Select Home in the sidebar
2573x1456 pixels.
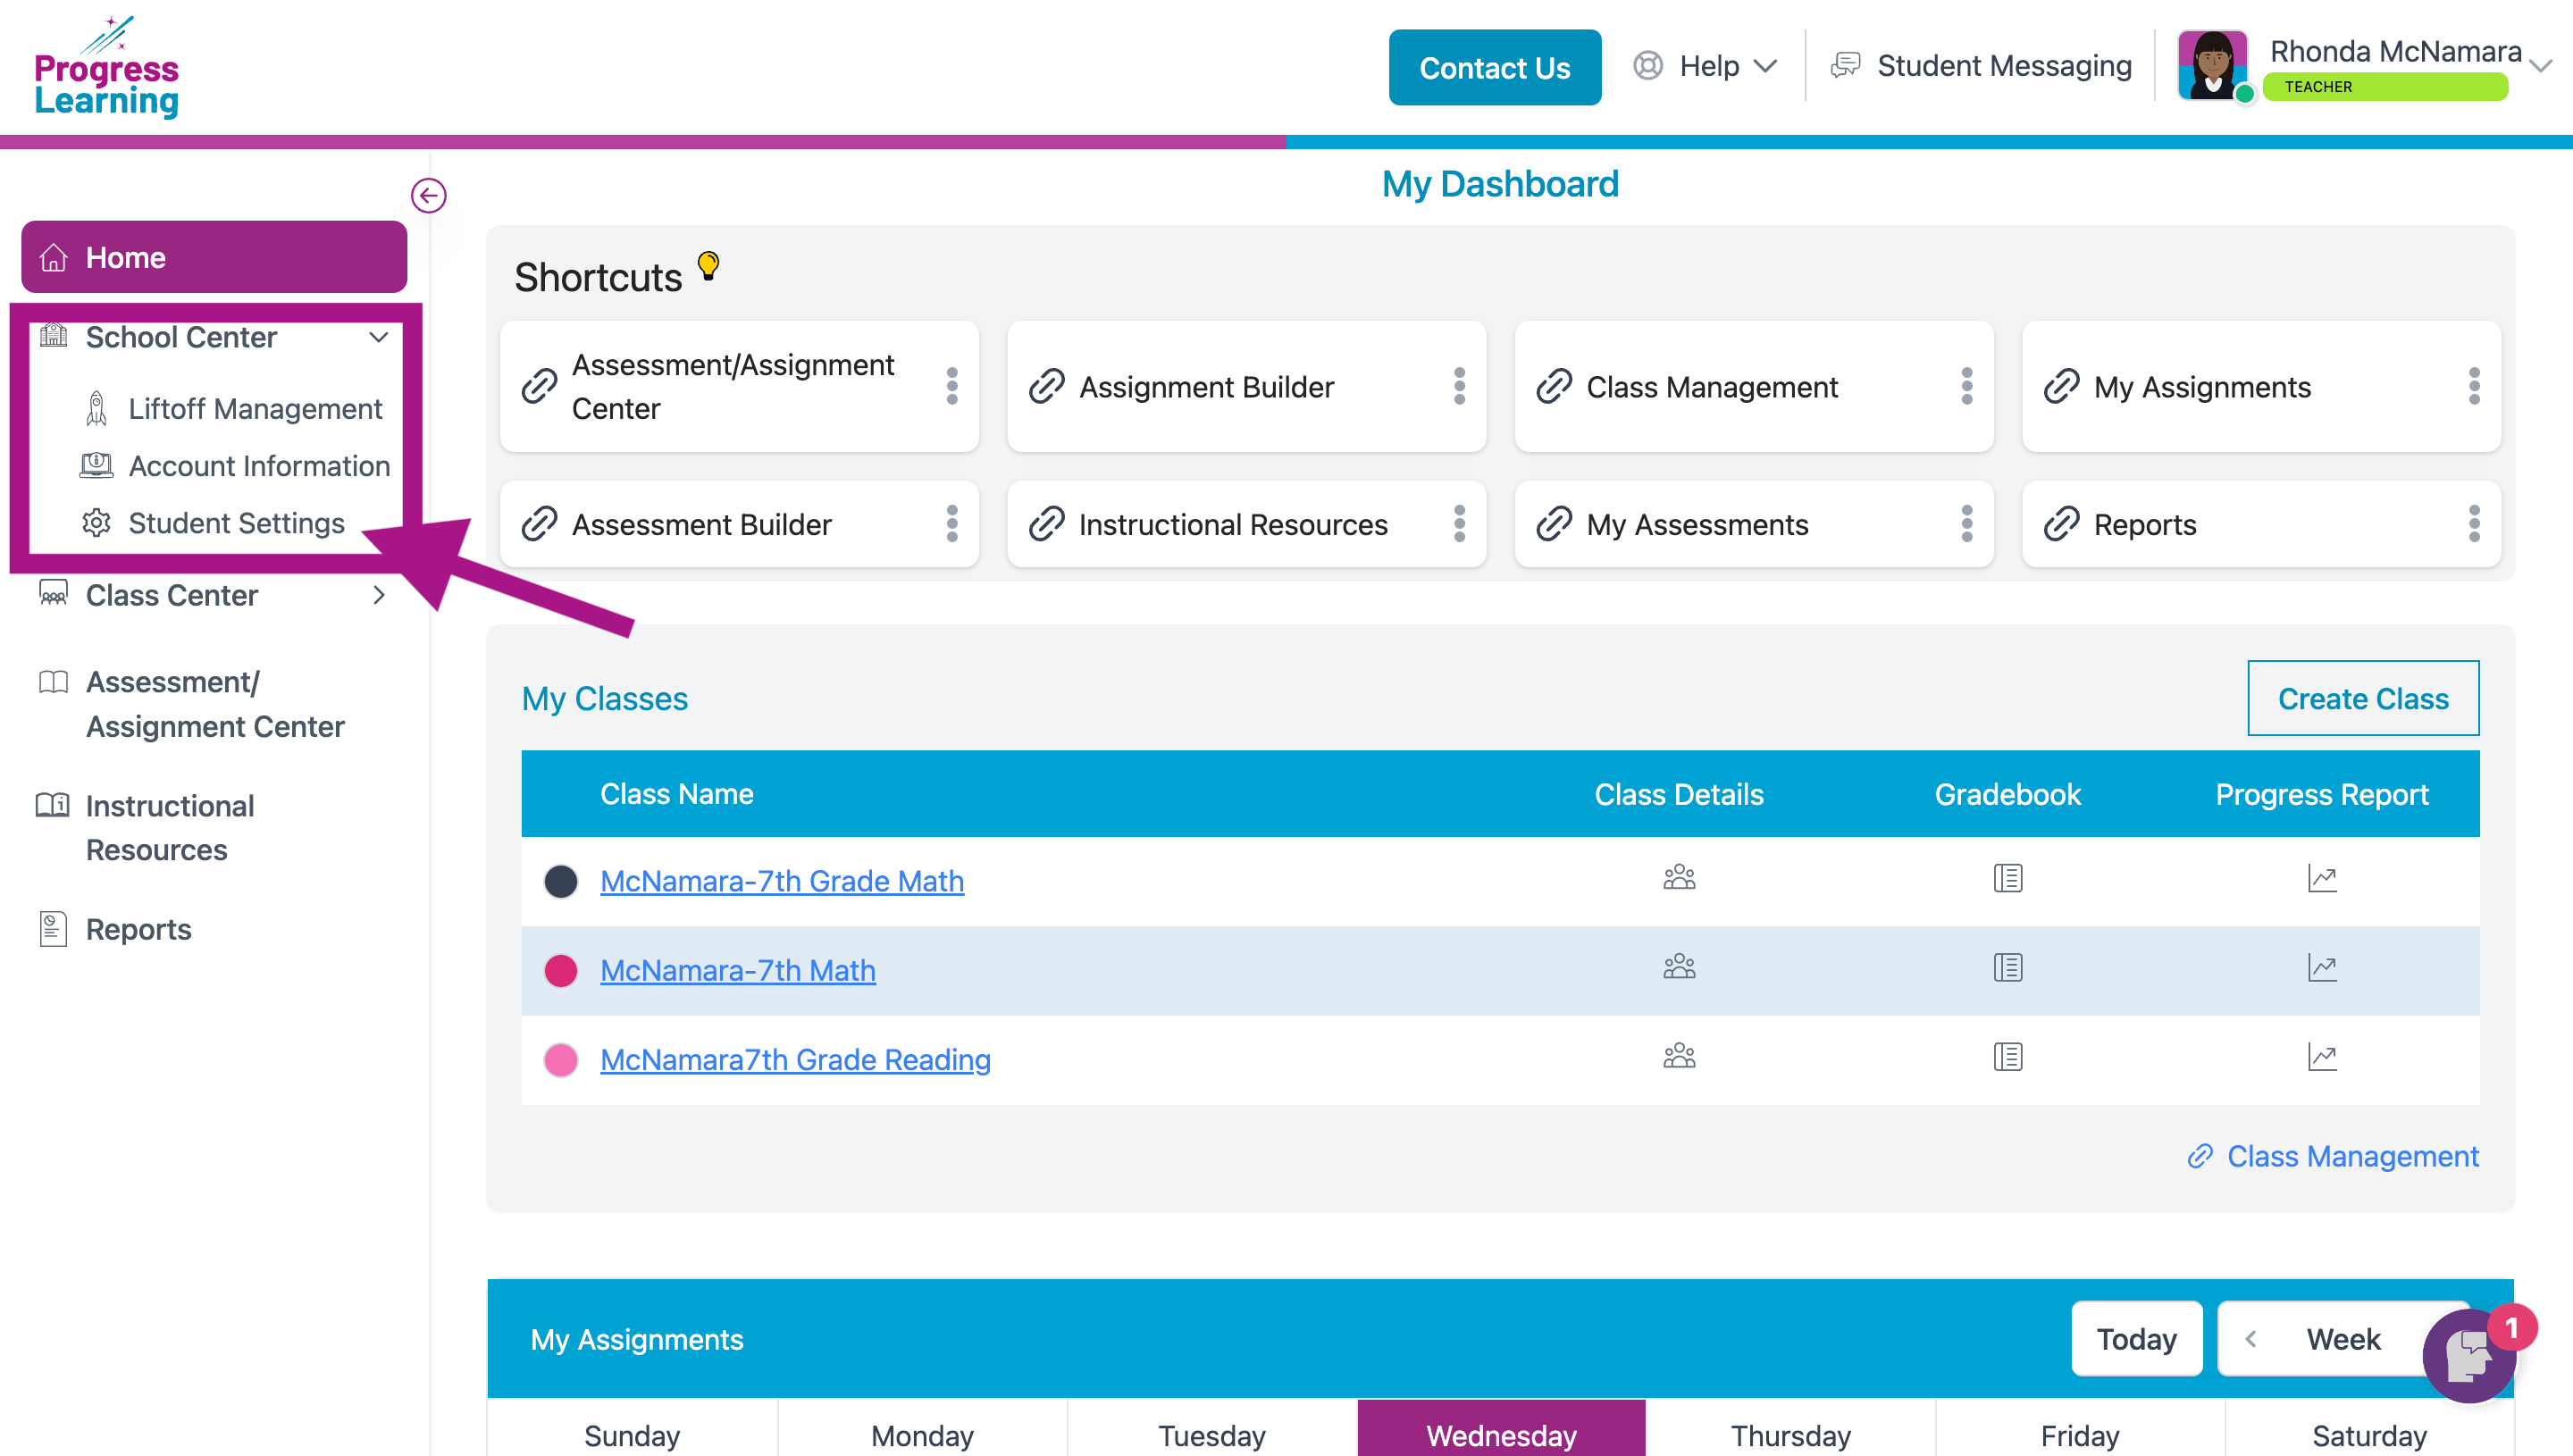214,257
